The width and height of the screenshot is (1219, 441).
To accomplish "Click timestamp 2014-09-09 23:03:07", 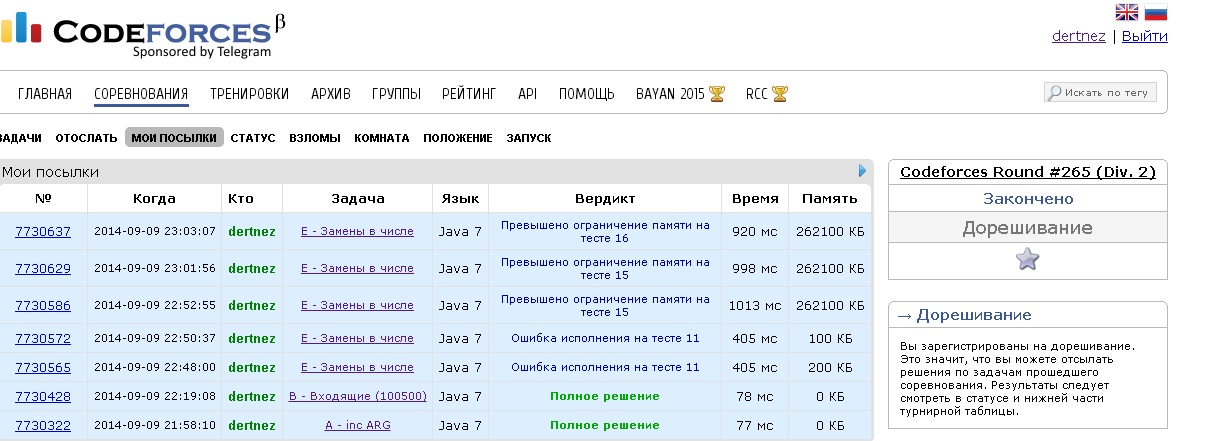I will click(155, 231).
